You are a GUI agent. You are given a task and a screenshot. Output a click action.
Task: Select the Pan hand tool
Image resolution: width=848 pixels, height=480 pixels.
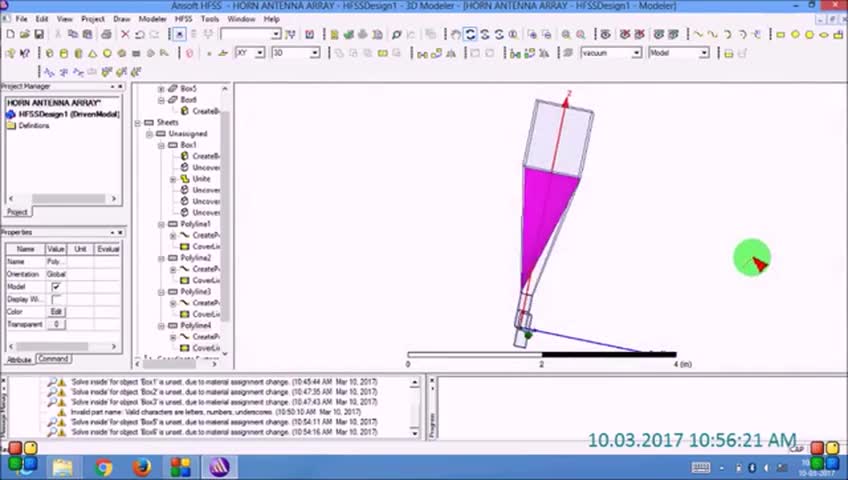pyautogui.click(x=455, y=35)
